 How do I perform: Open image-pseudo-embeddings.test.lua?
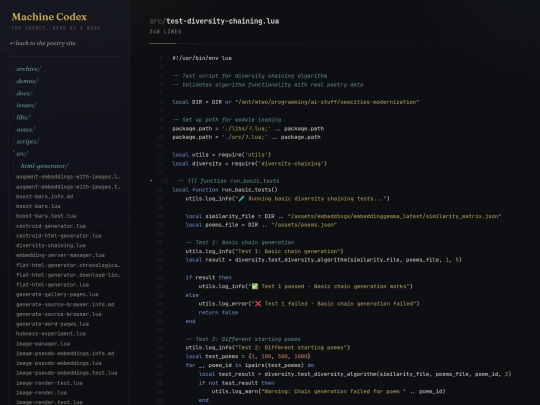66,373
